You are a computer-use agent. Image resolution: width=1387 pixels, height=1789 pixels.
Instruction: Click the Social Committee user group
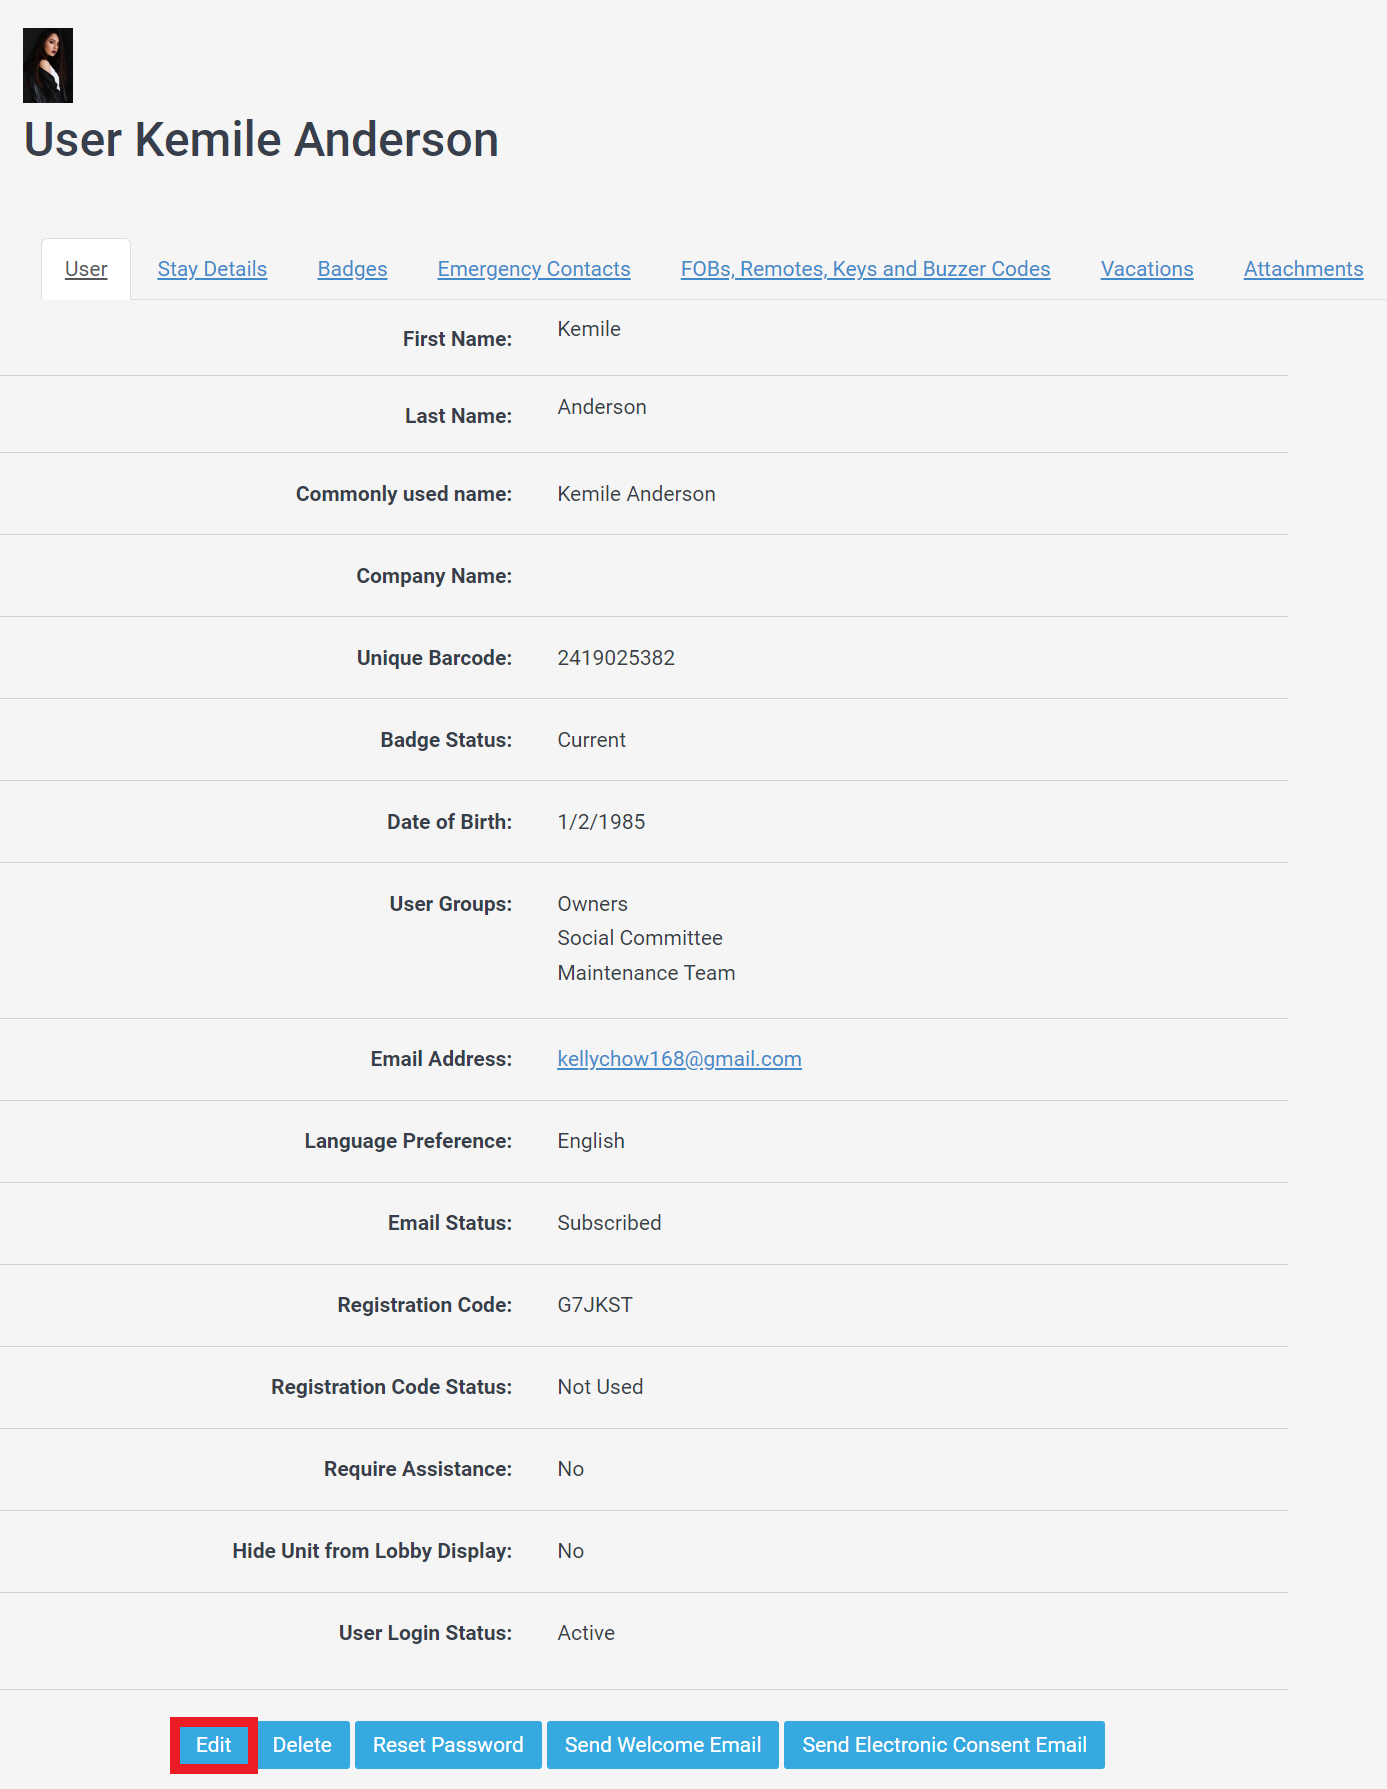pyautogui.click(x=640, y=938)
